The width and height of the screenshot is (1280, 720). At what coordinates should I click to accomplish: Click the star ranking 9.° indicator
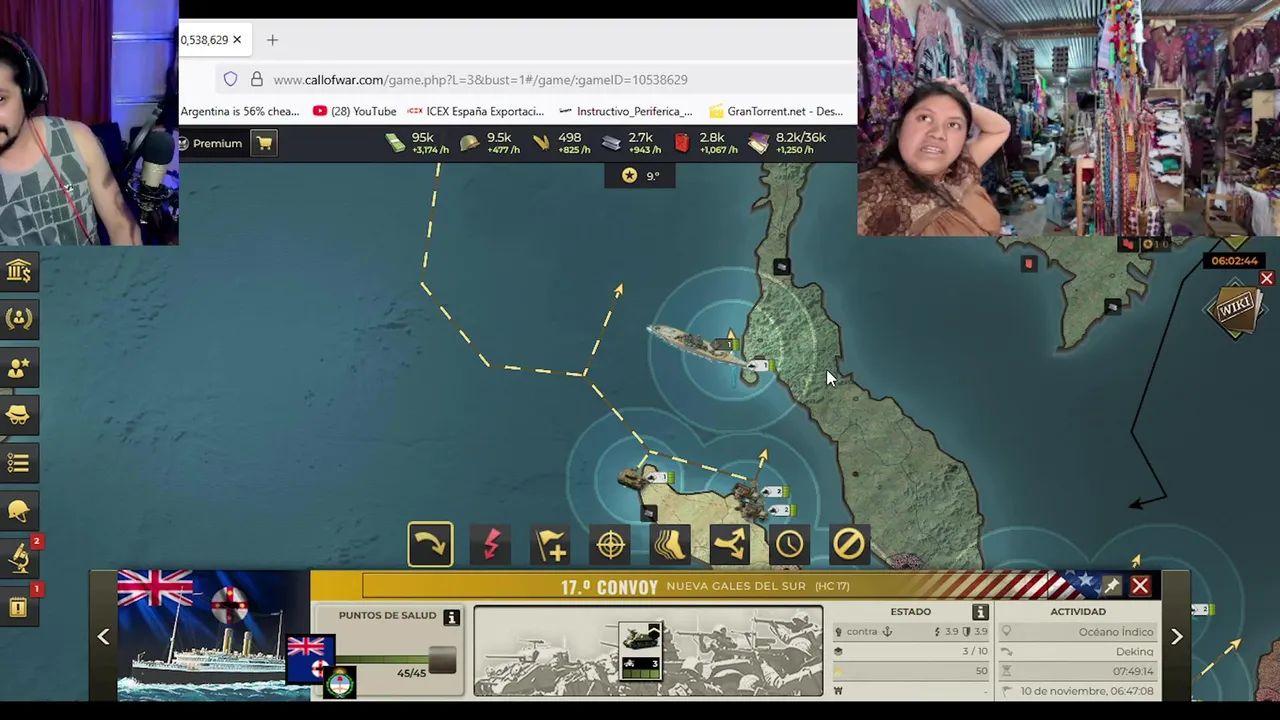pos(640,175)
